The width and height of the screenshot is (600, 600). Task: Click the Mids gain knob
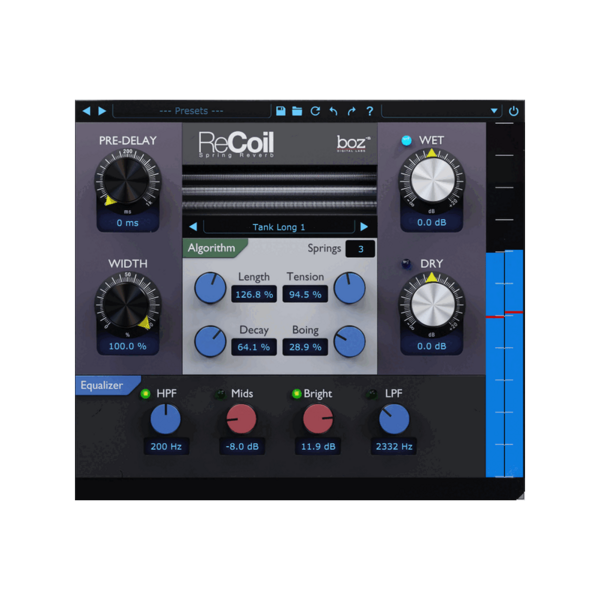tap(241, 419)
